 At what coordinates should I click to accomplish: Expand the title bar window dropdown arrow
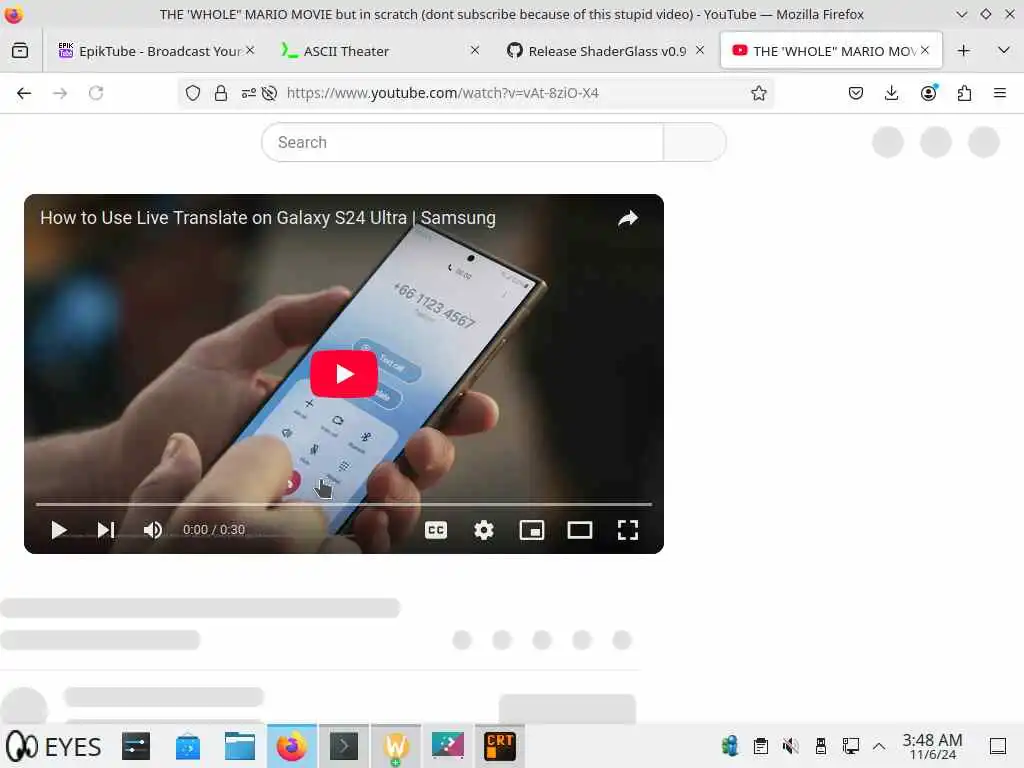(x=961, y=14)
